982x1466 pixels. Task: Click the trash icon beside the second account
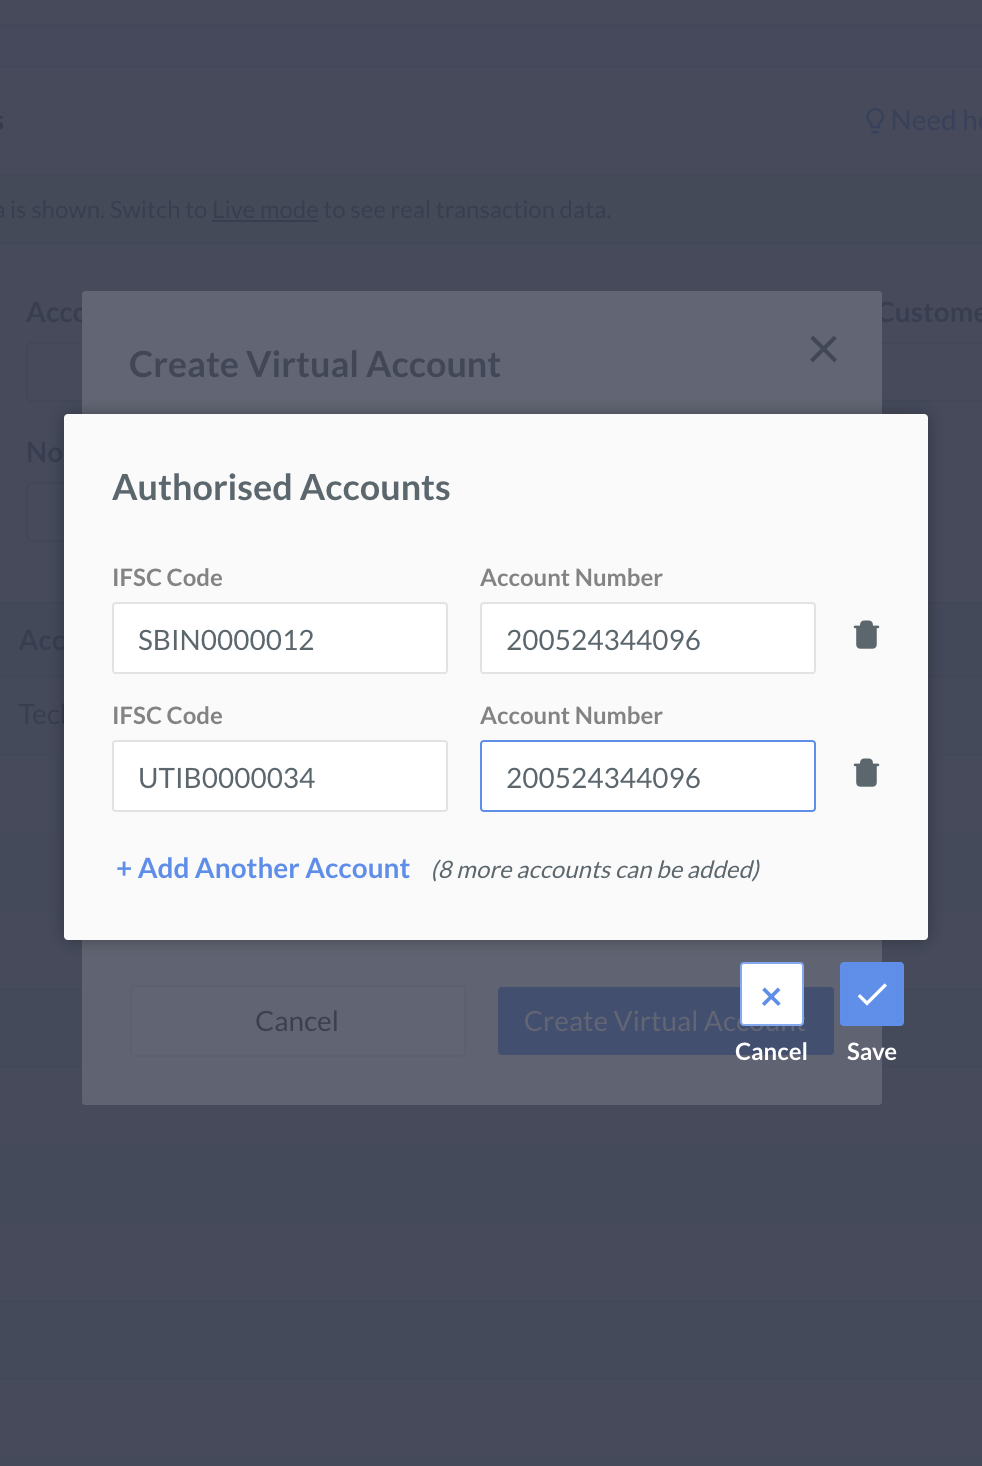click(x=866, y=772)
